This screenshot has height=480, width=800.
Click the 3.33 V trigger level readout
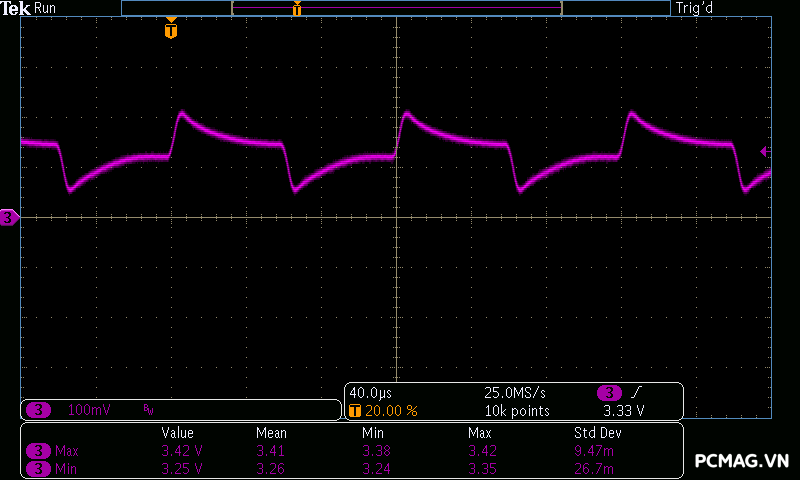point(624,411)
